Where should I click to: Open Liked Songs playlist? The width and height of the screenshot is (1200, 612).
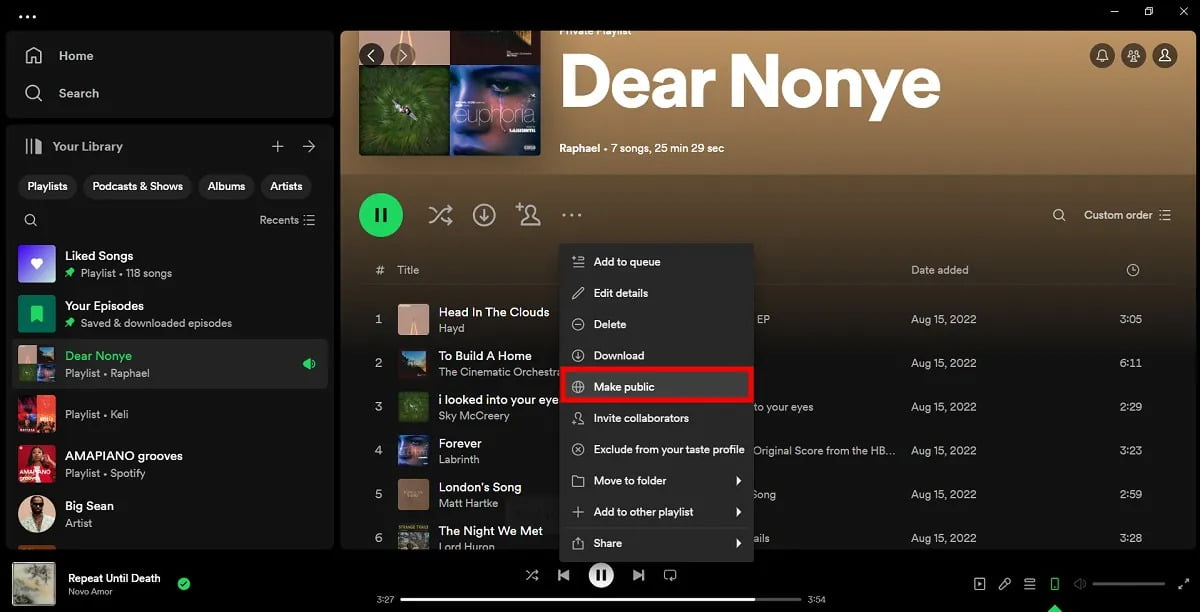pyautogui.click(x=170, y=264)
